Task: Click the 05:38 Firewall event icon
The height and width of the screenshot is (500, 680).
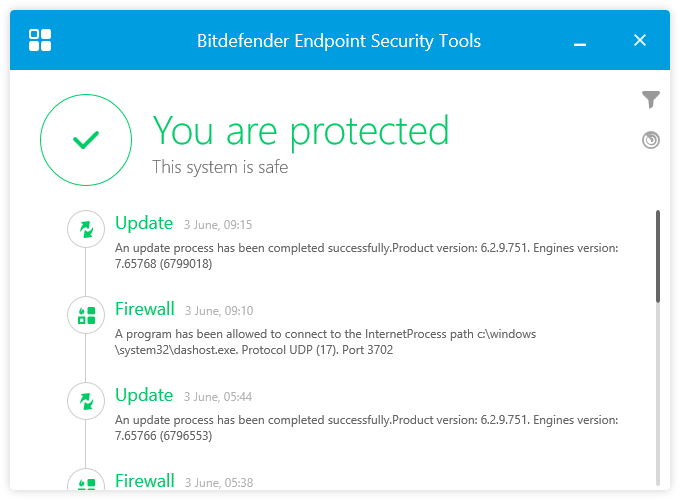Action: 86,482
